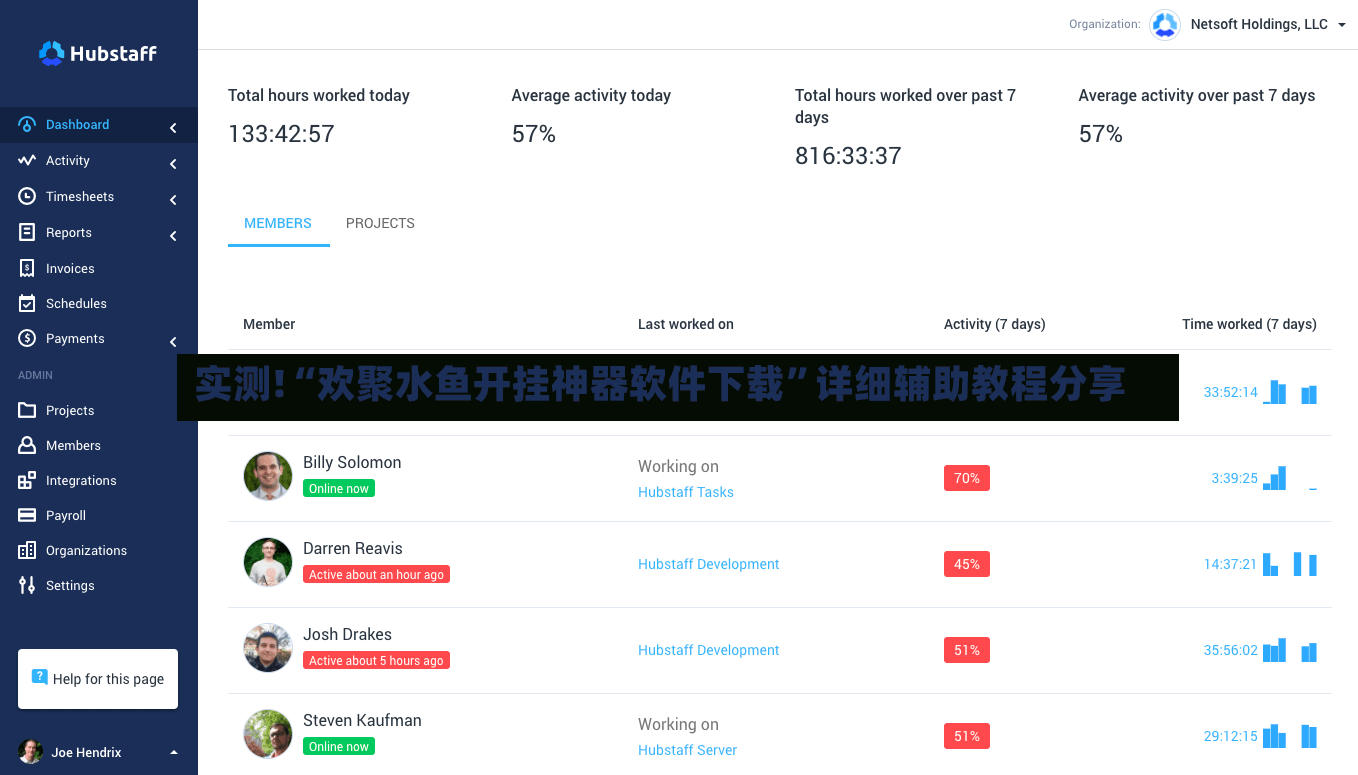Click Darren Reavis's avatar photo
Viewport: 1358px width, 775px height.
click(268, 562)
